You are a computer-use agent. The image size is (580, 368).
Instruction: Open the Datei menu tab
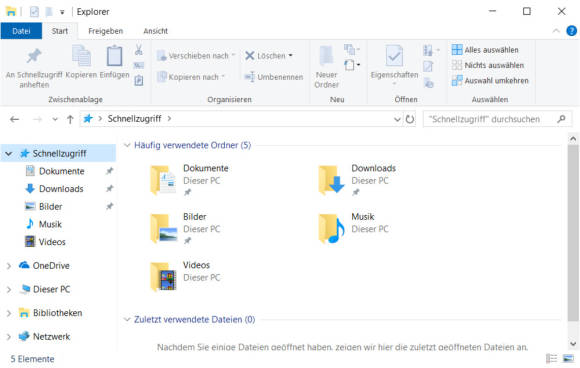(x=21, y=31)
